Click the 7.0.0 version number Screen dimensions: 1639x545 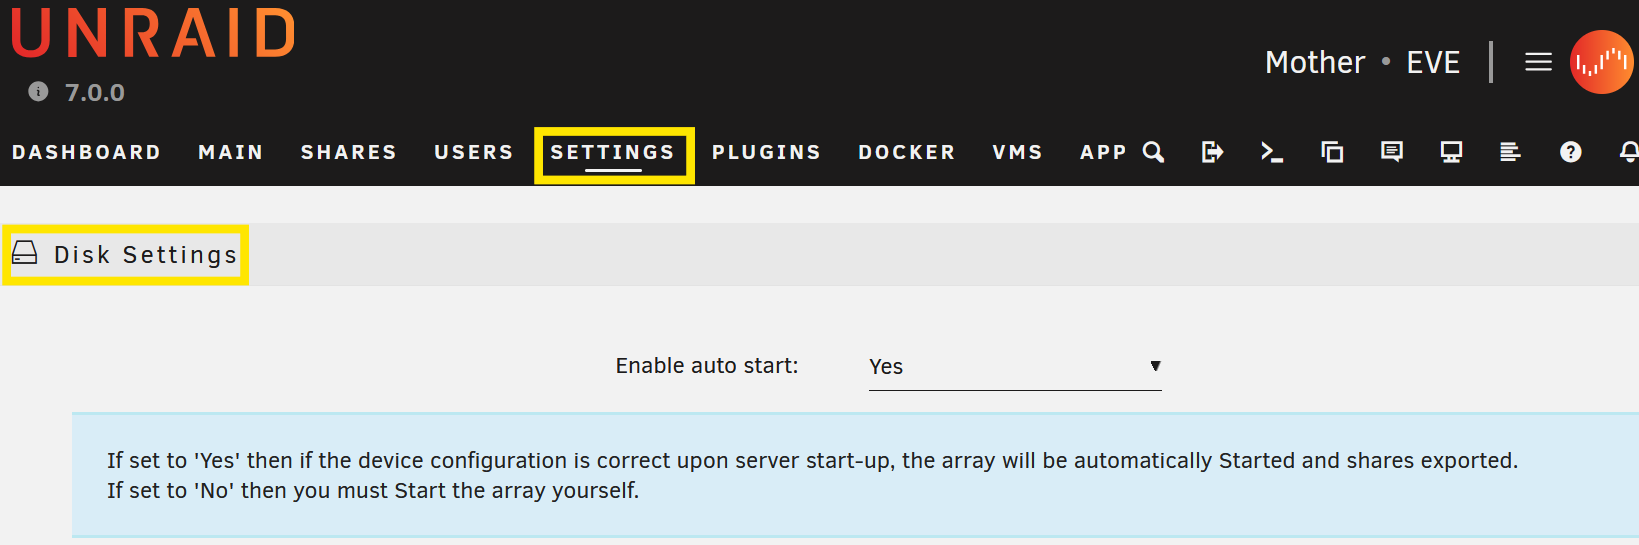[x=95, y=93]
